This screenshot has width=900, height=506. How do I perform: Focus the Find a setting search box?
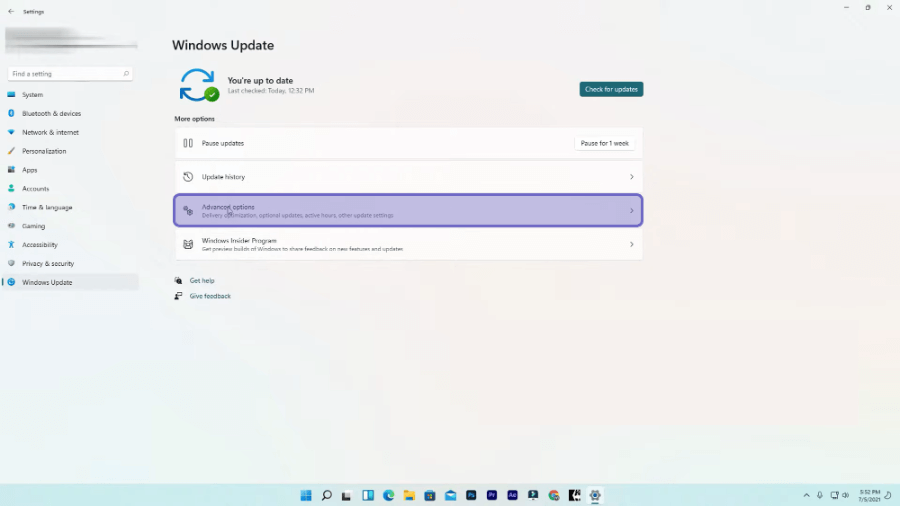click(x=70, y=74)
